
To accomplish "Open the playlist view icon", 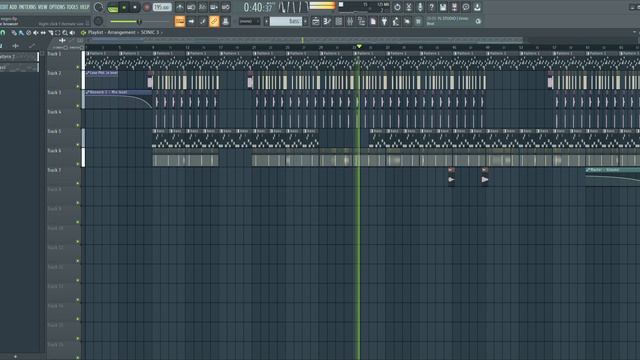I will tap(316, 21).
